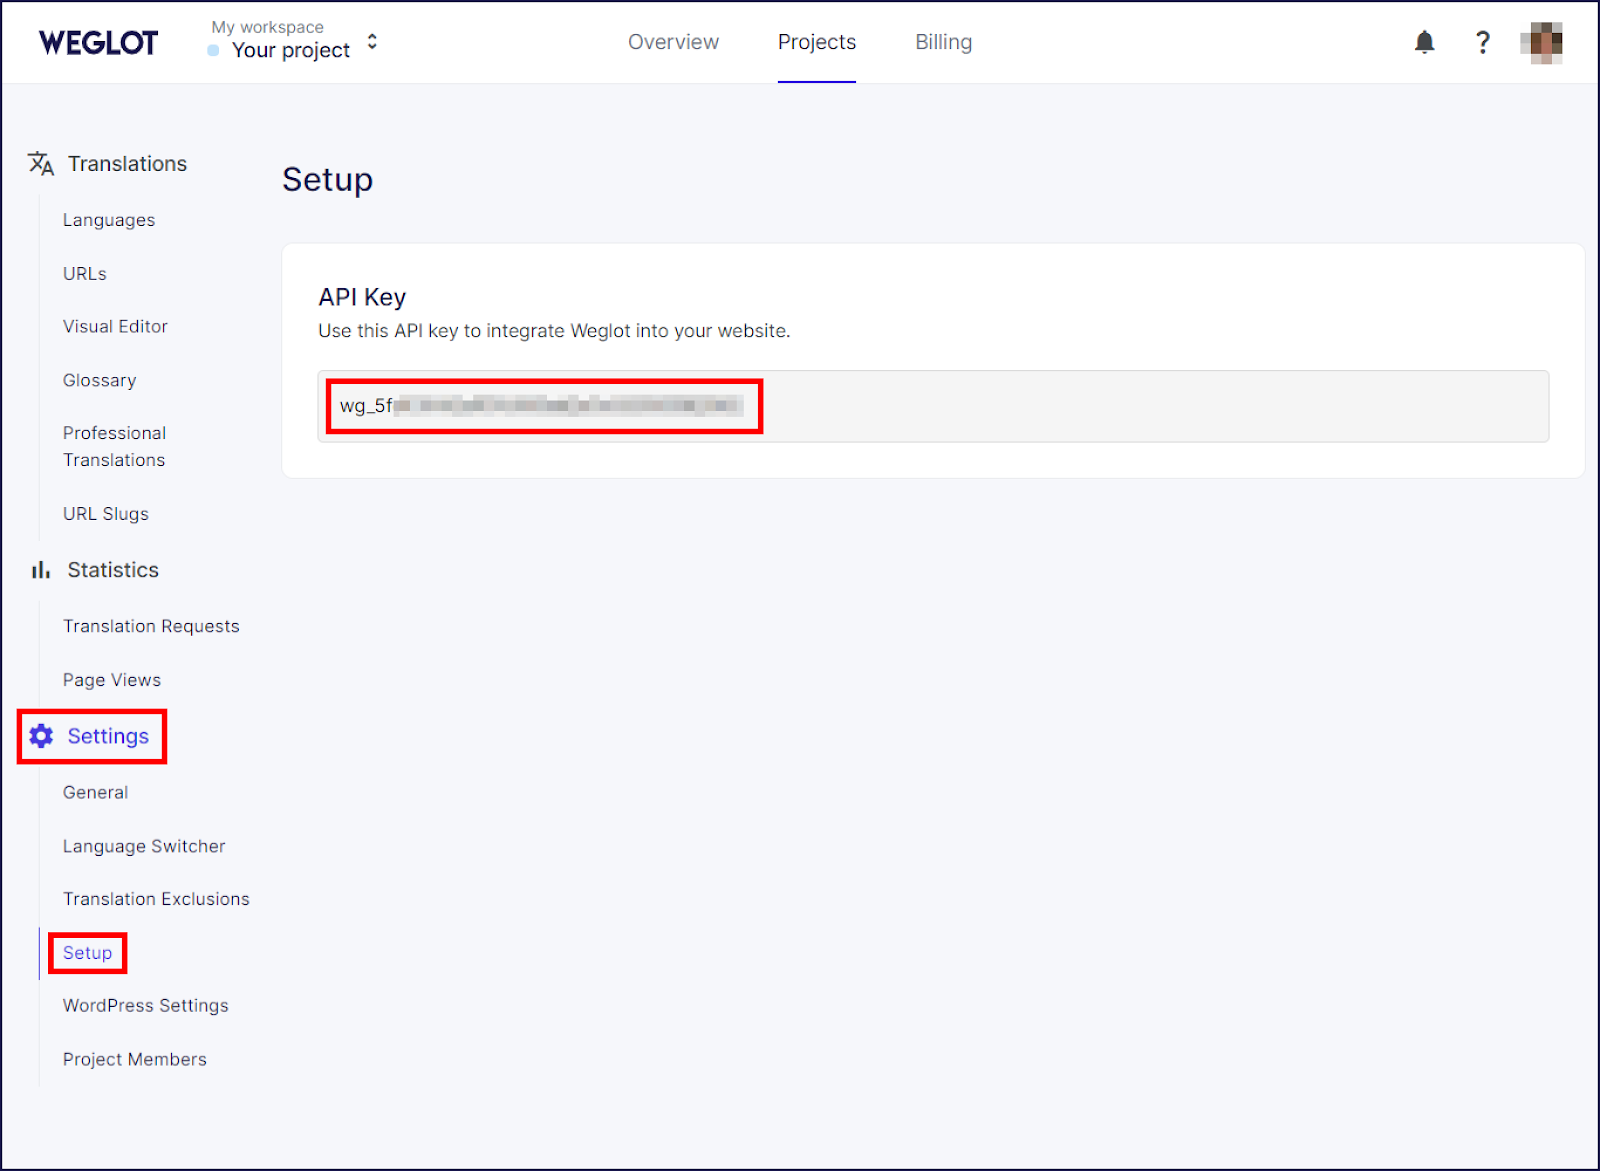Open the workspace project switcher chevron

(371, 42)
